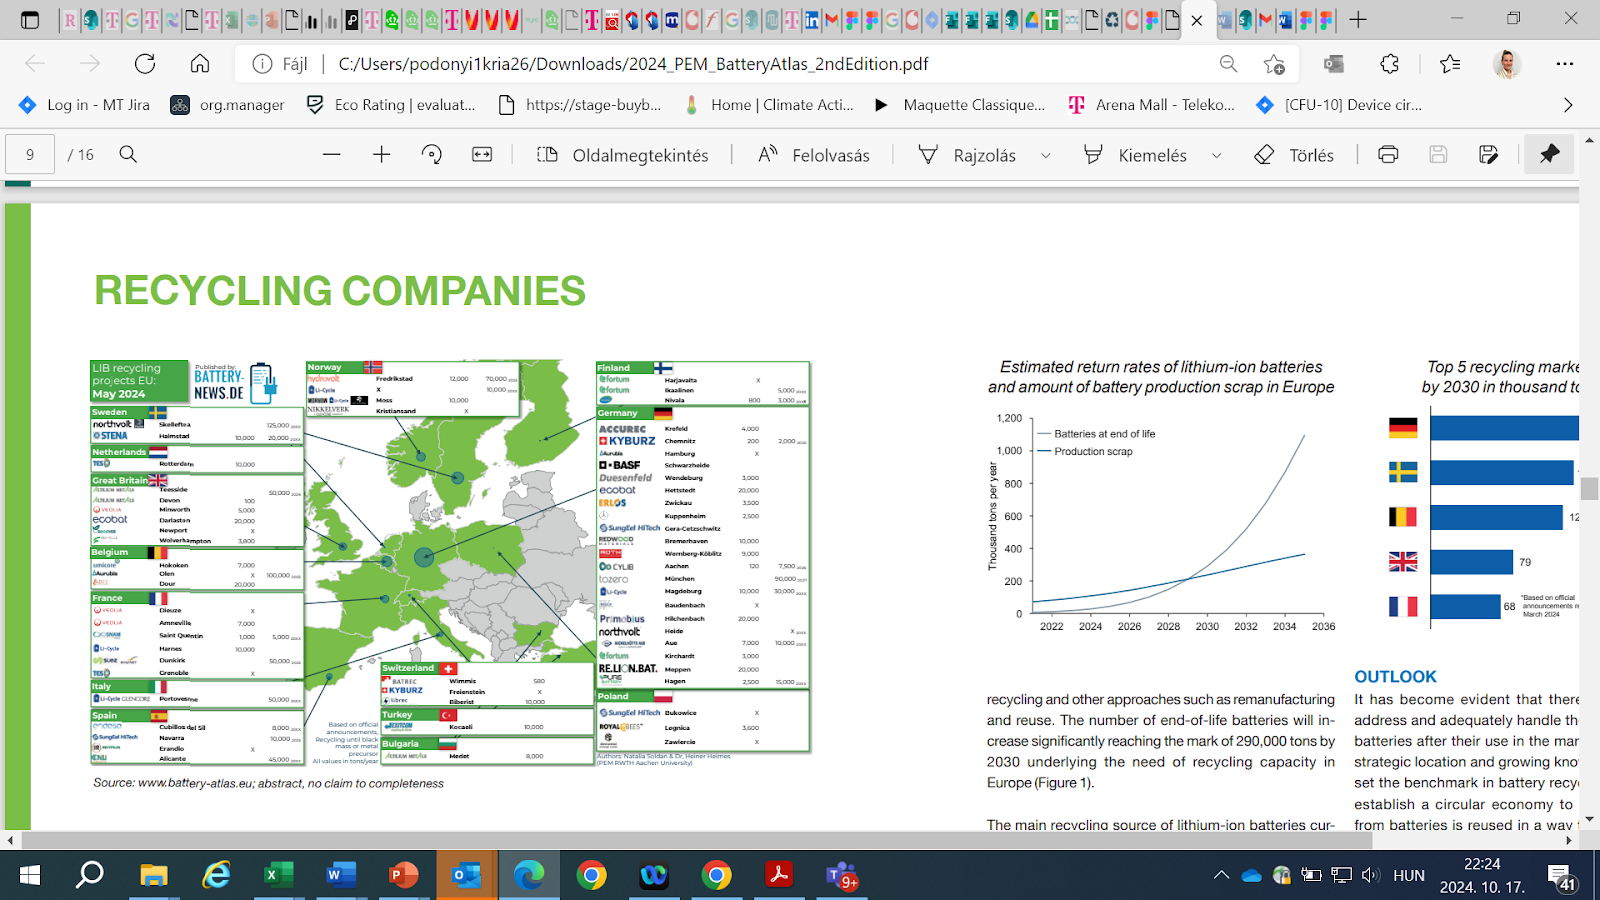Open Word from the taskbar
The height and width of the screenshot is (900, 1600).
click(341, 876)
